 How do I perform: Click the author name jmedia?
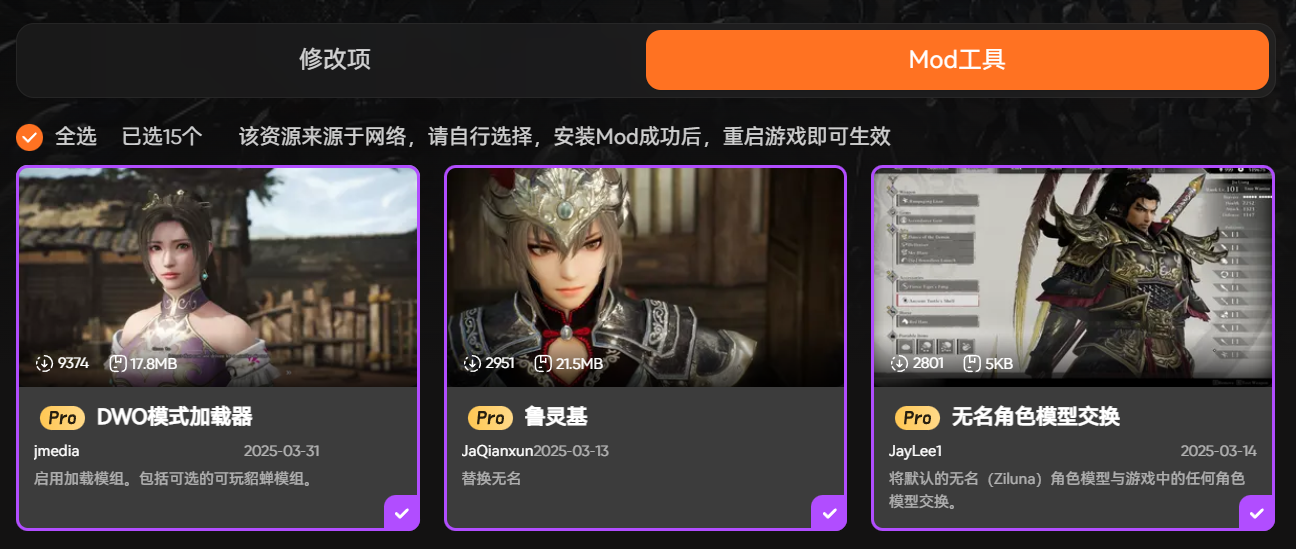click(x=57, y=451)
